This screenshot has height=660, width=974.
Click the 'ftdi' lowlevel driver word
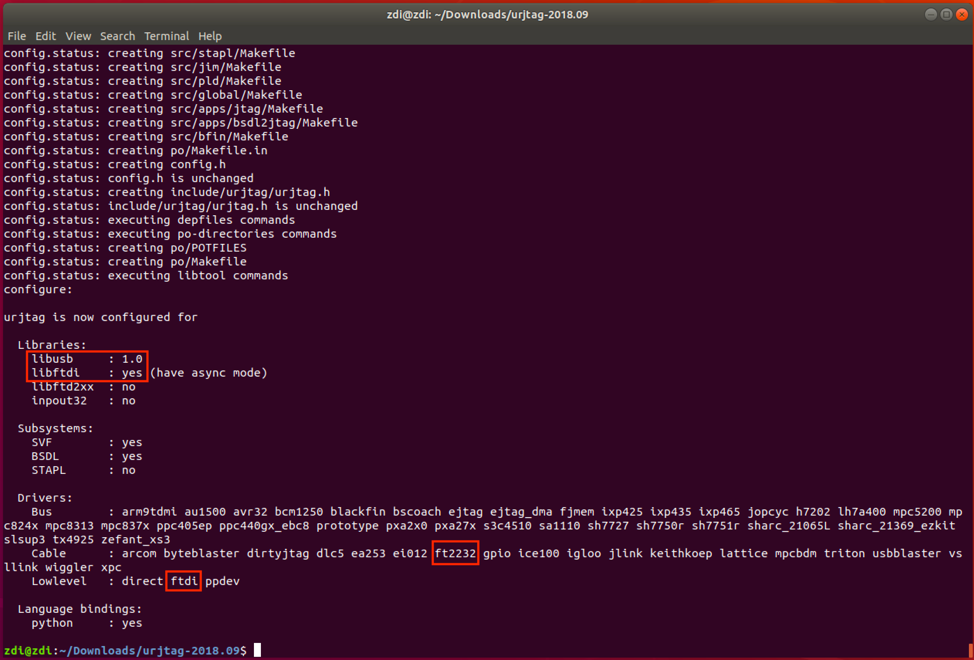coord(184,581)
